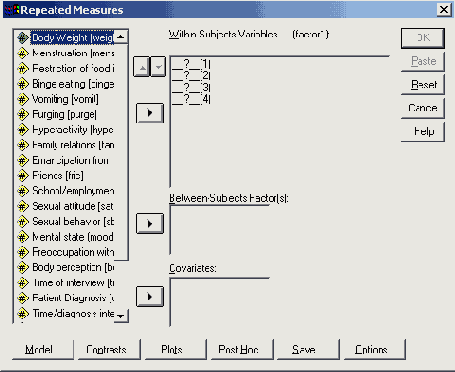Open the Contrasts dialog

109,349
